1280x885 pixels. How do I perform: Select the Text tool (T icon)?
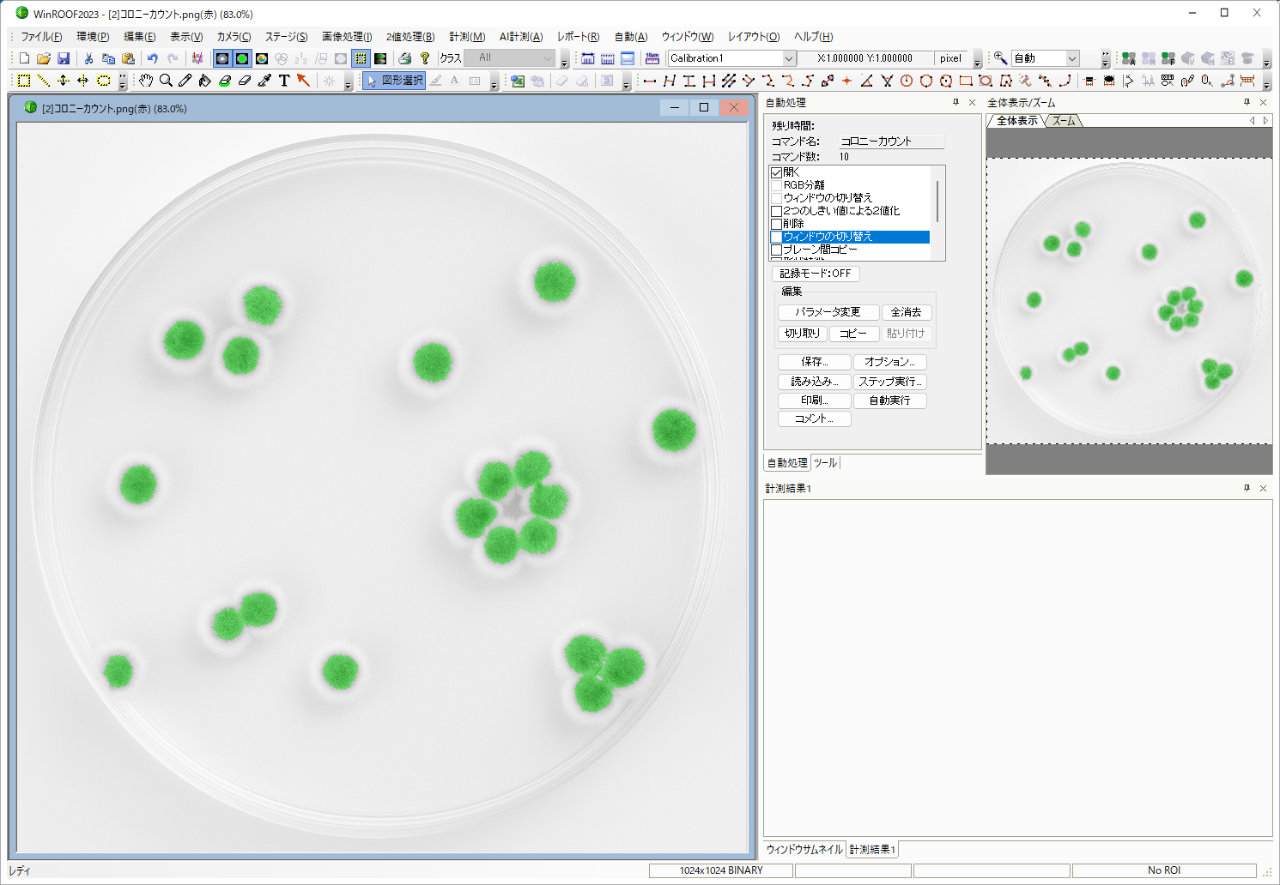click(284, 81)
